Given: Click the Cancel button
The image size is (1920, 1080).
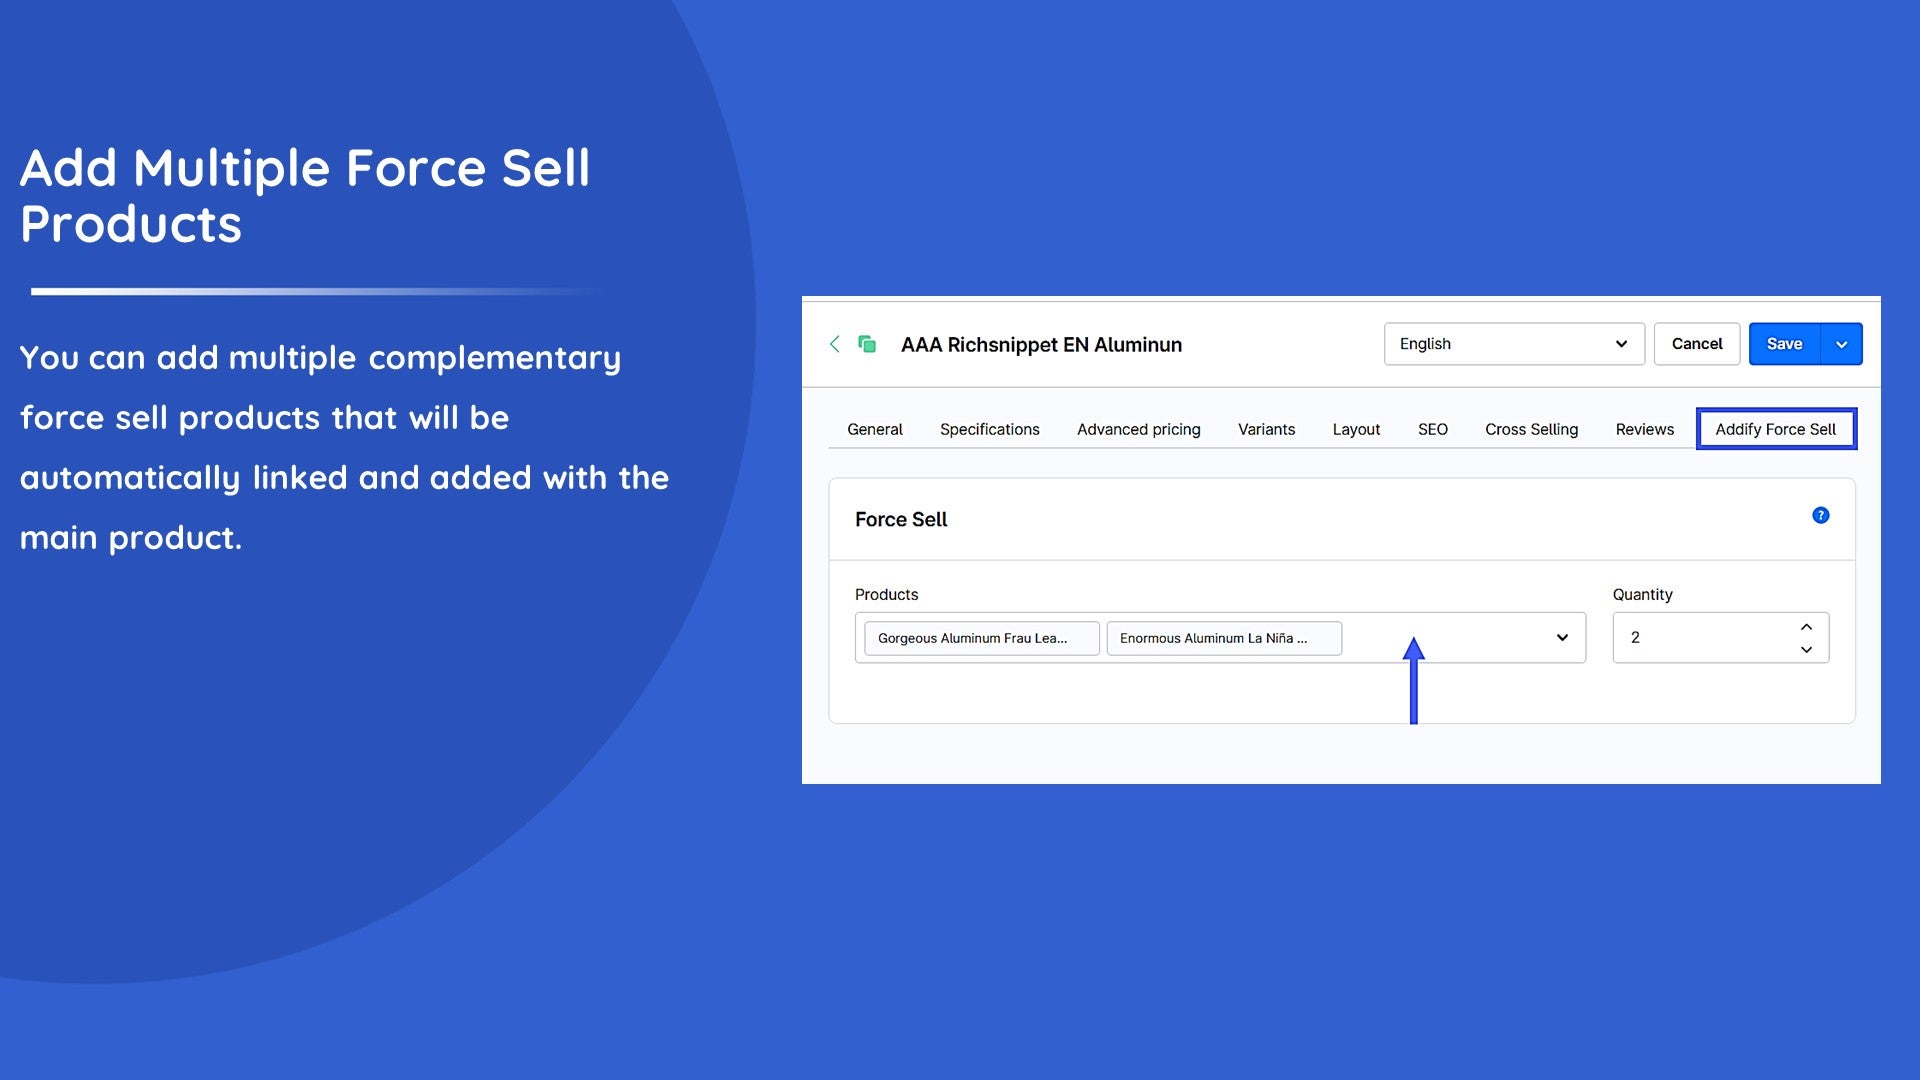Looking at the screenshot, I should pos(1696,344).
